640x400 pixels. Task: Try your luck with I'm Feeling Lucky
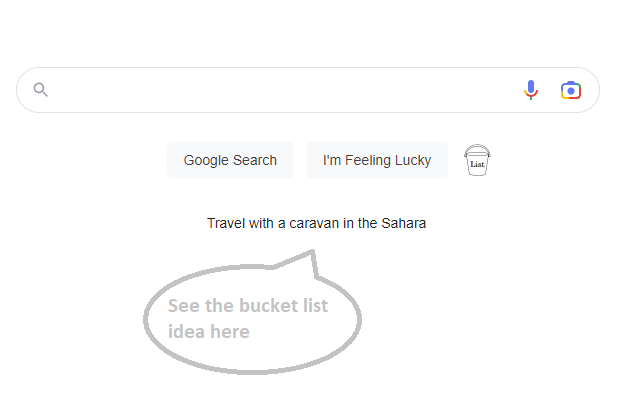(377, 160)
